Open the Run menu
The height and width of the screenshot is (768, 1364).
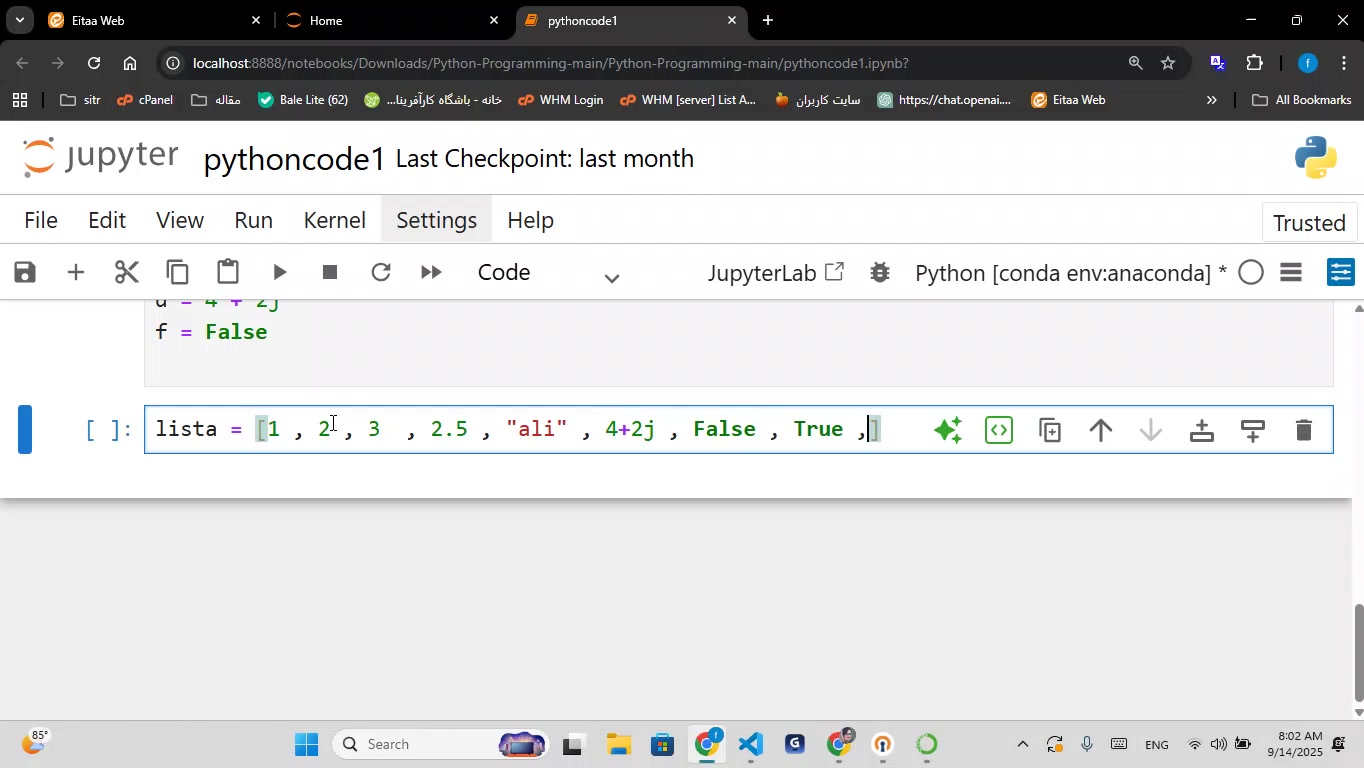[x=254, y=220]
